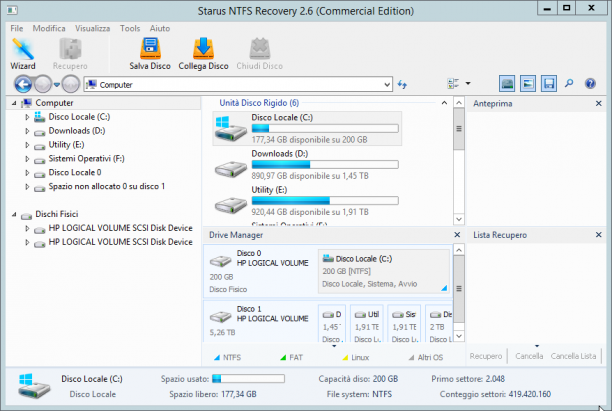Launch the Wizard tool
612x411 pixels.
(x=23, y=54)
